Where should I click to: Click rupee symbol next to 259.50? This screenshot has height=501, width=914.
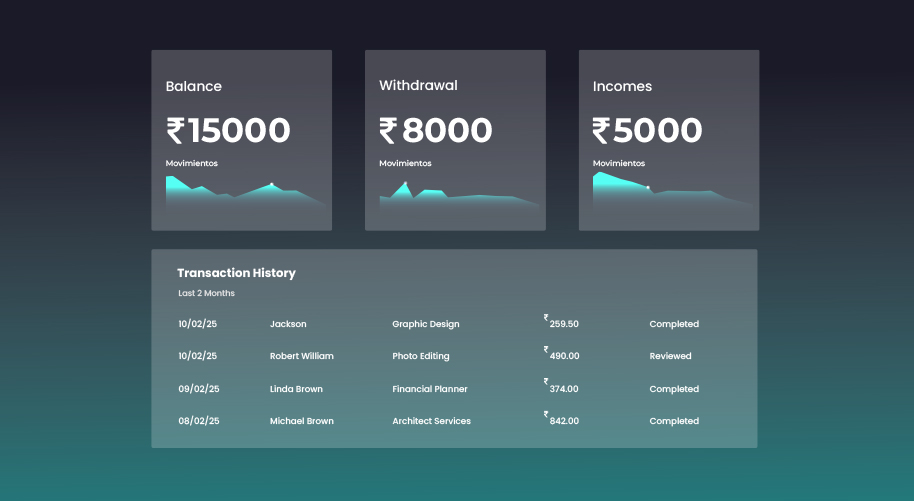(546, 318)
